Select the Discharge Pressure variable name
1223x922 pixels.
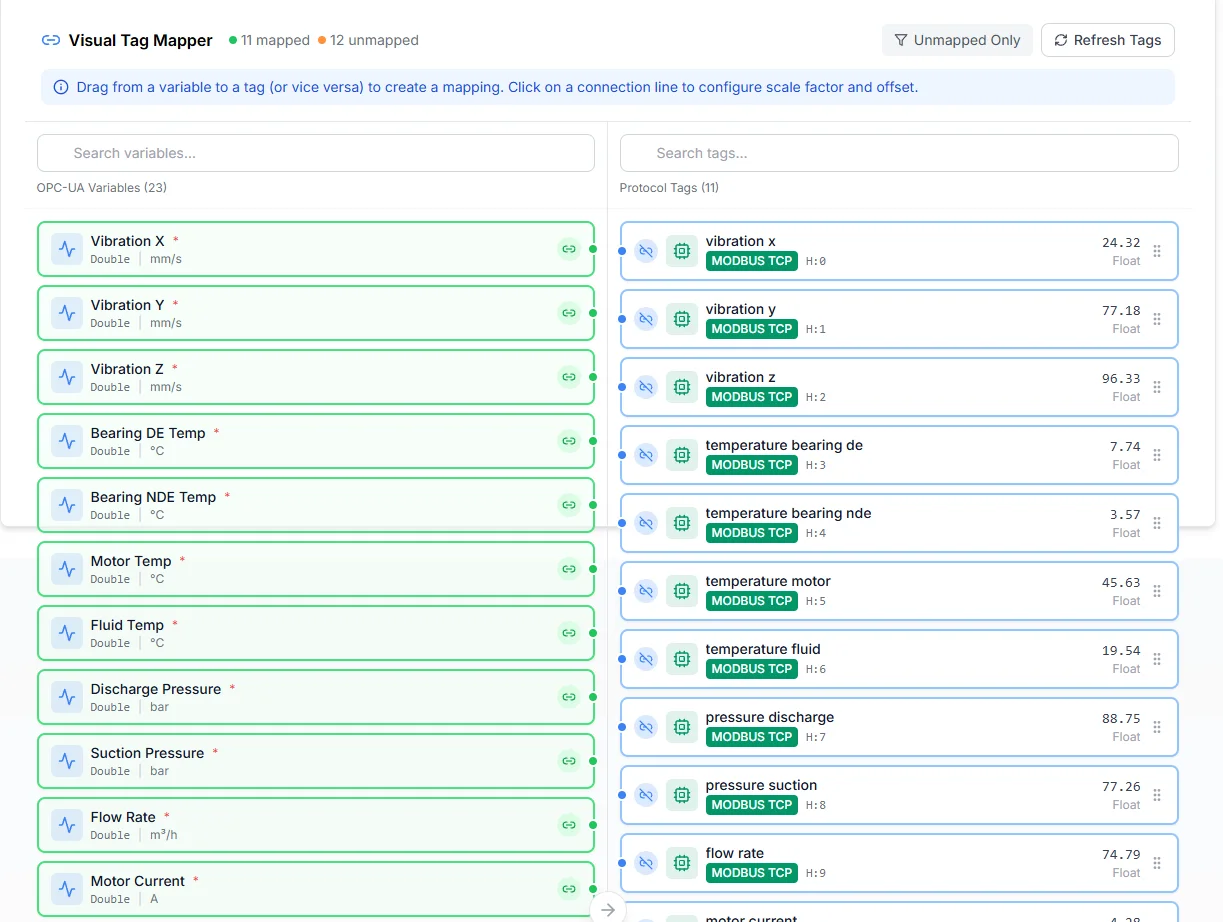click(x=156, y=689)
